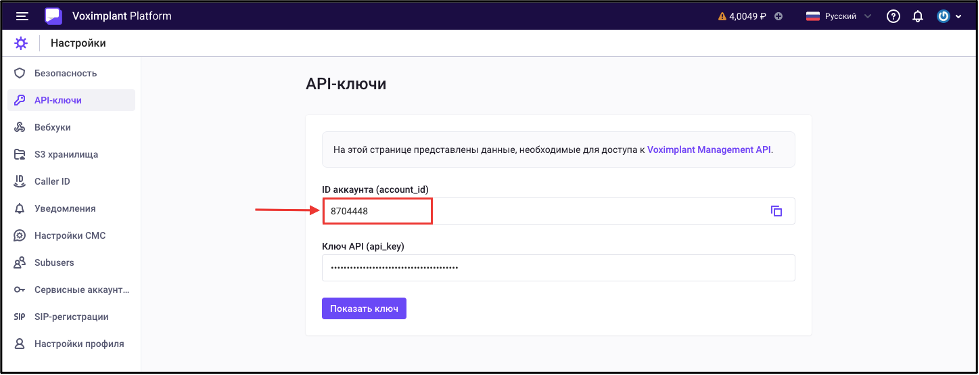Expand the user account menu chevron

click(958, 17)
